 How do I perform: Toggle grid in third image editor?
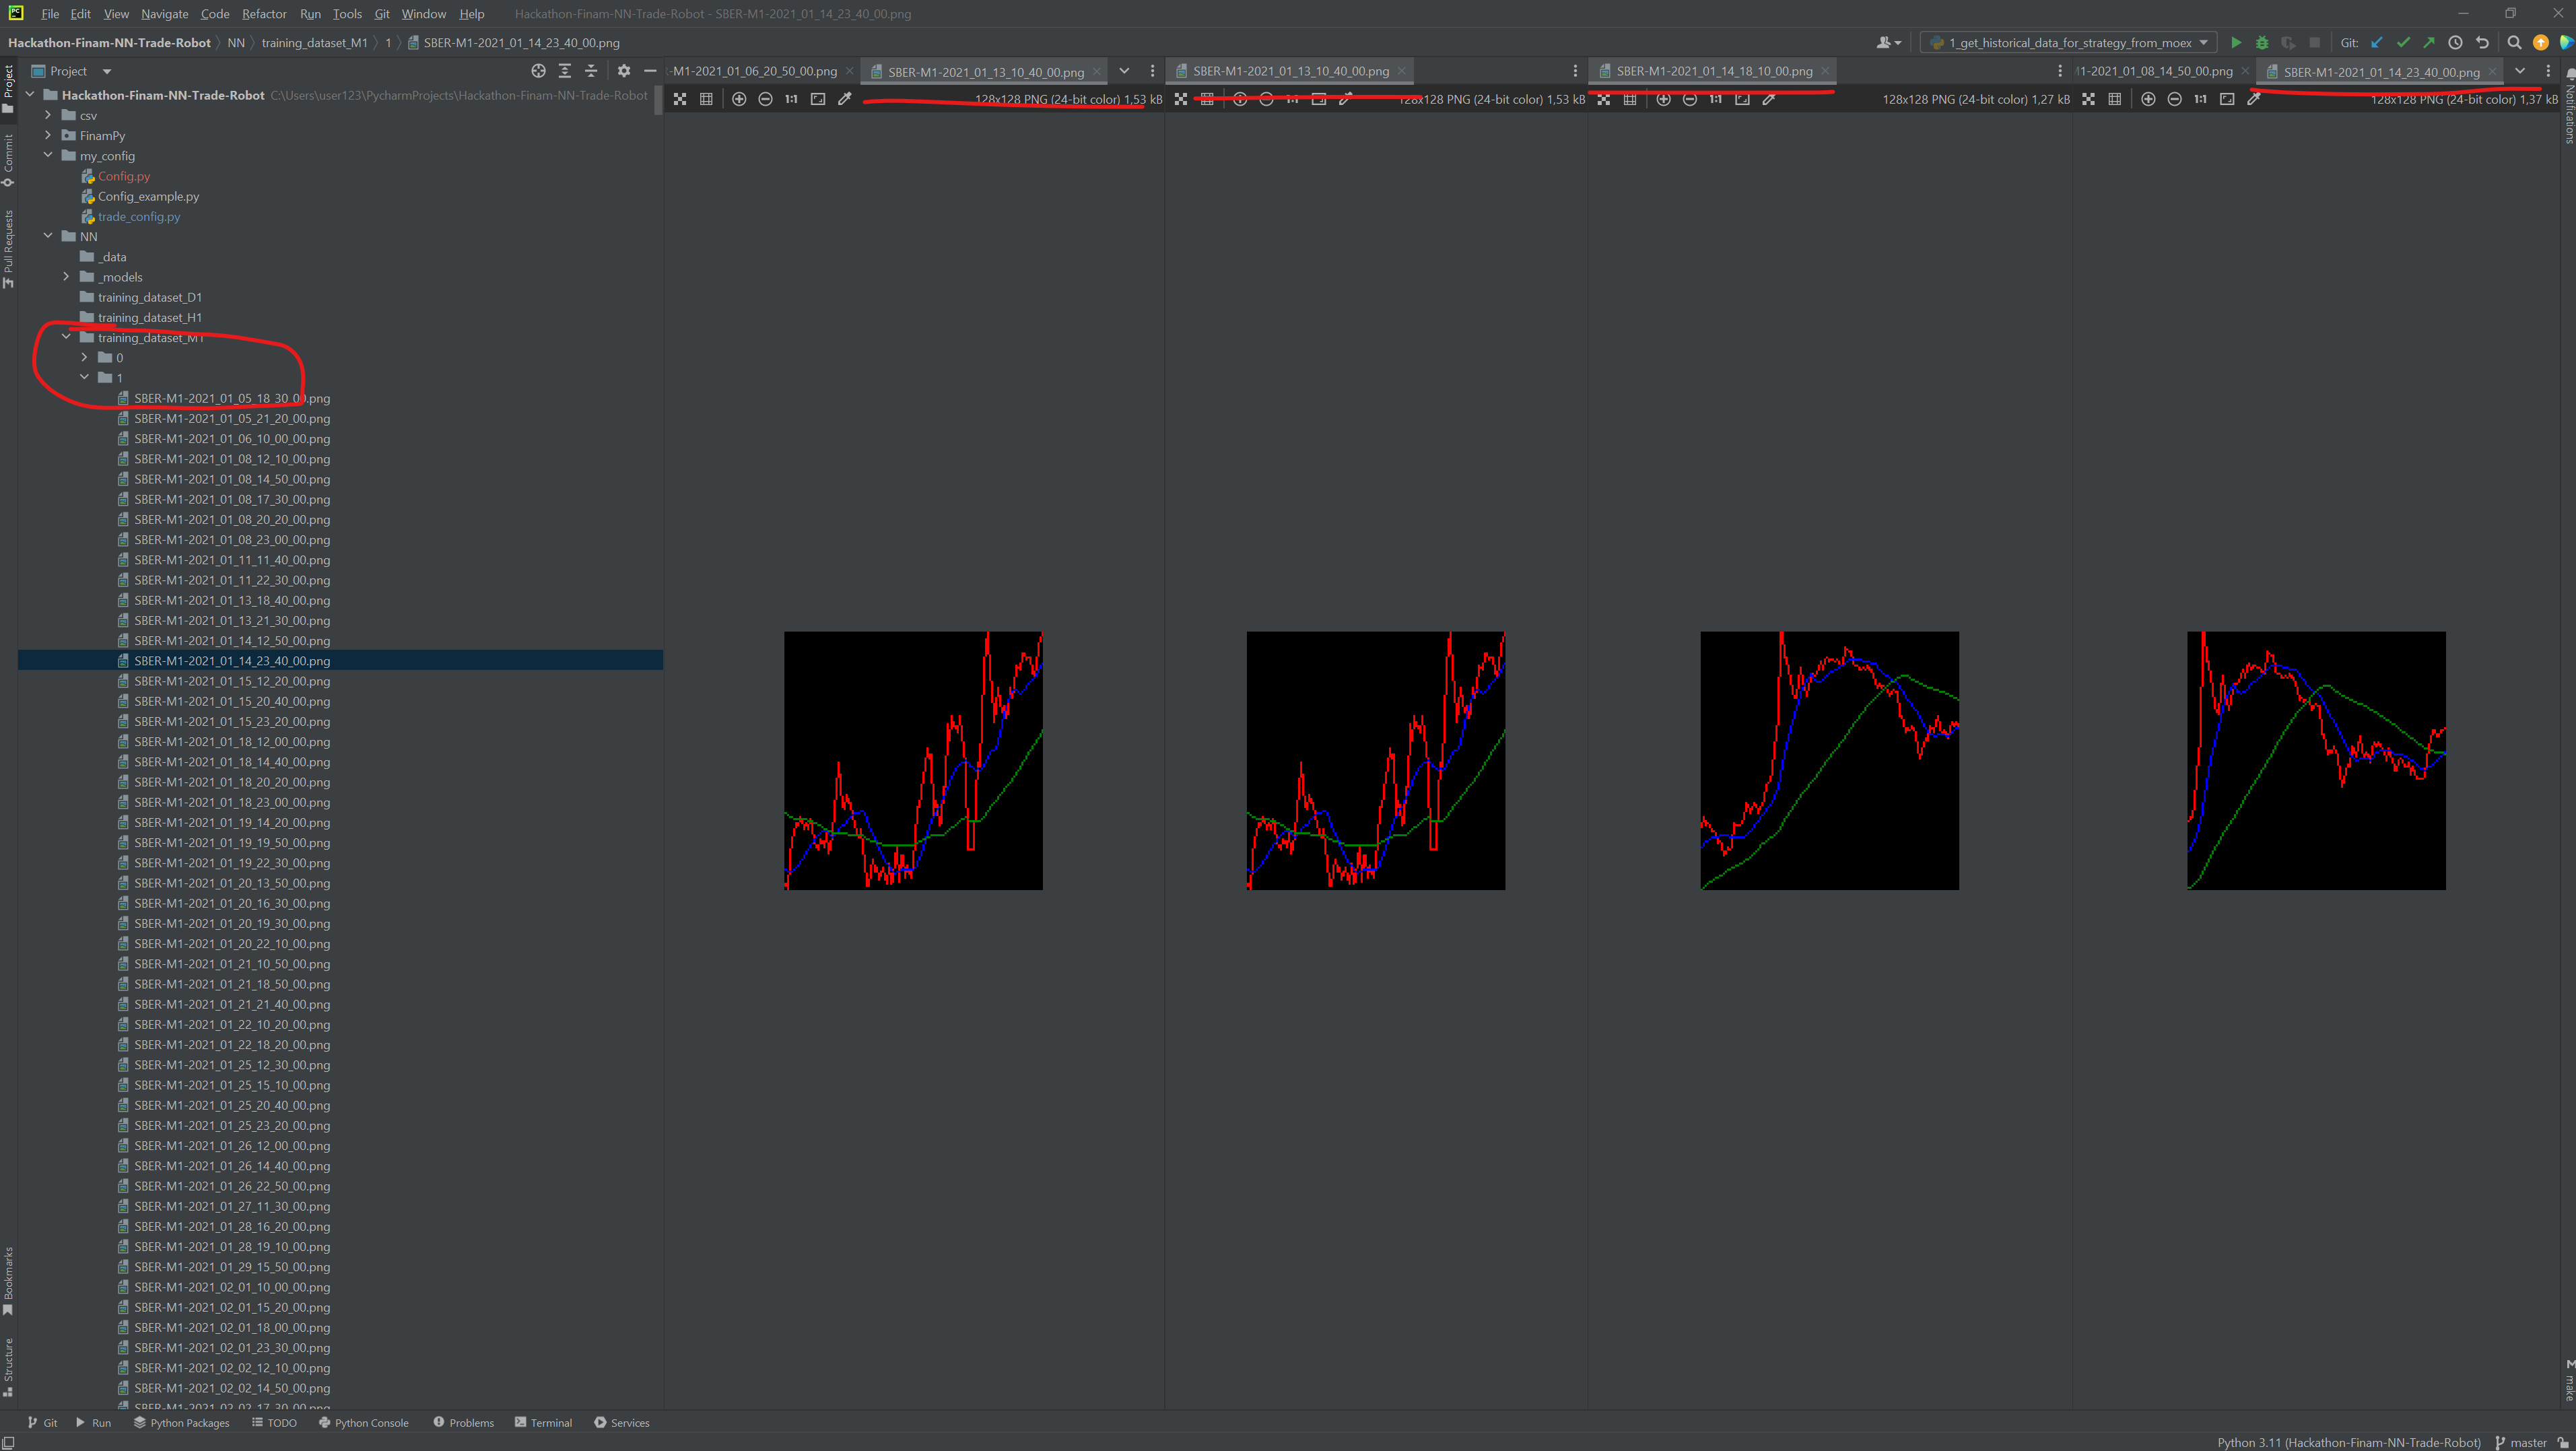(1630, 99)
